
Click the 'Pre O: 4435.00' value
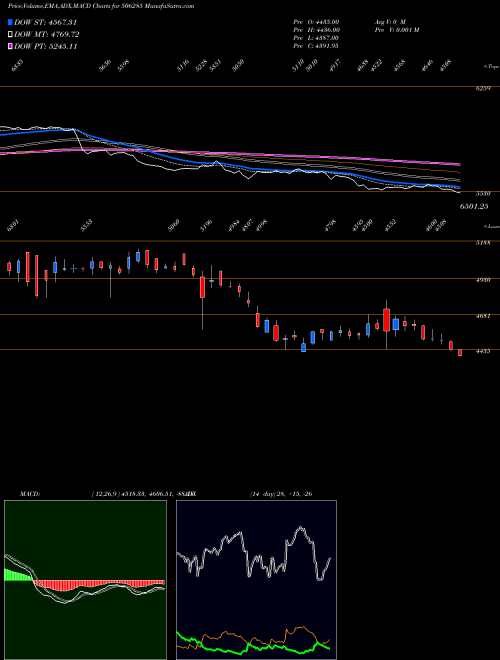point(316,22)
